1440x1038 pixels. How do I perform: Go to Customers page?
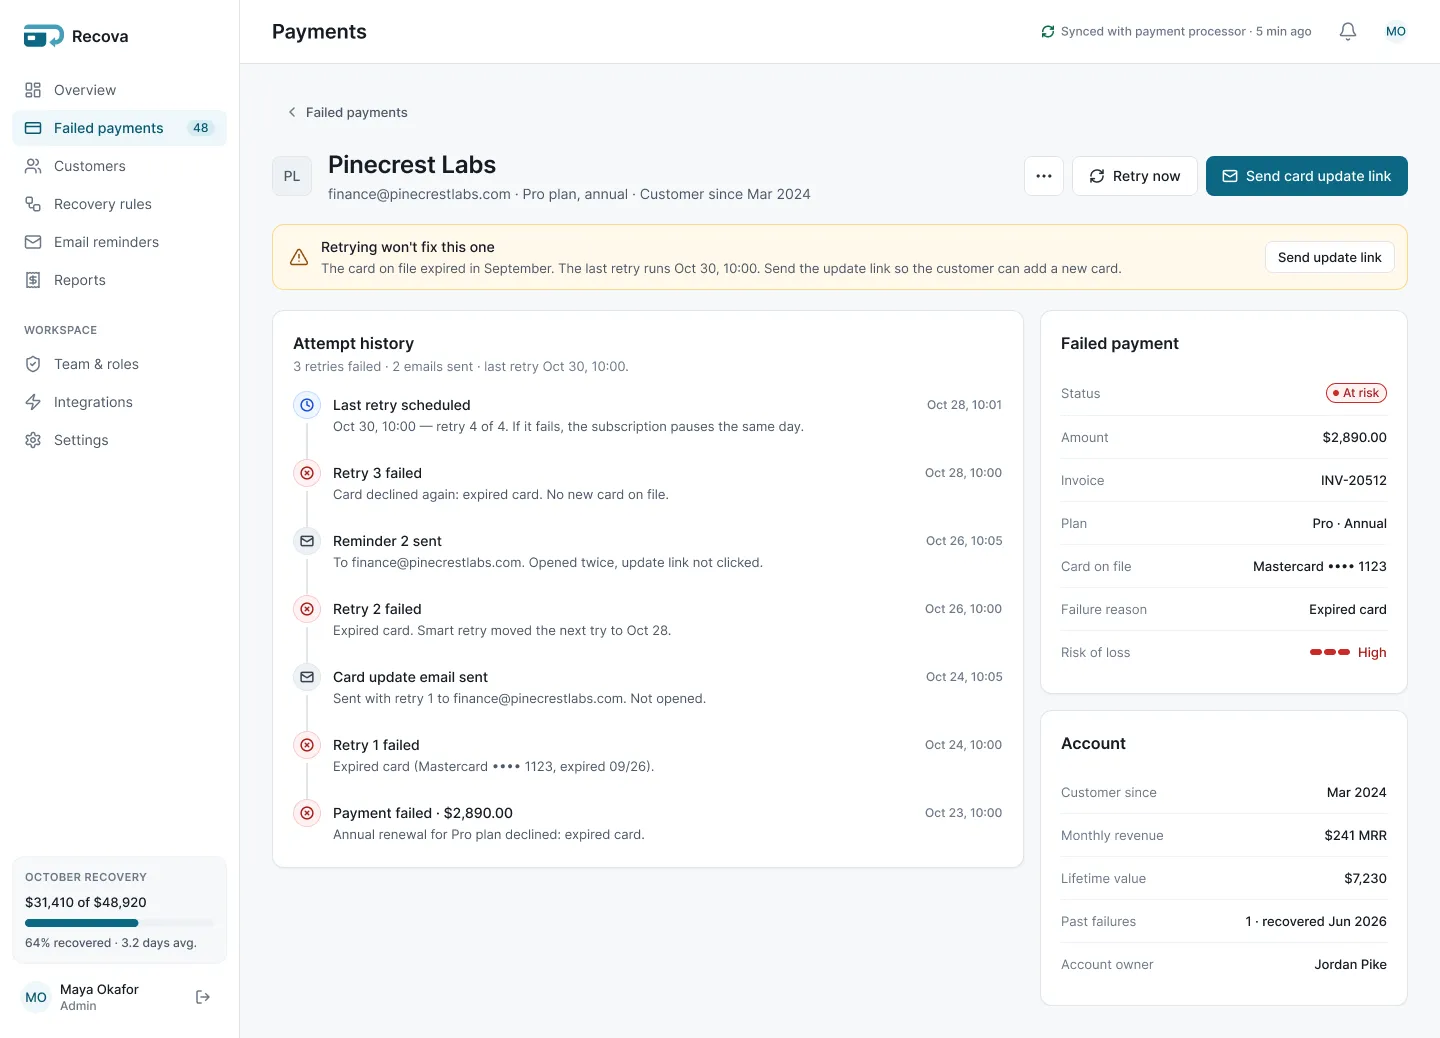[119, 166]
